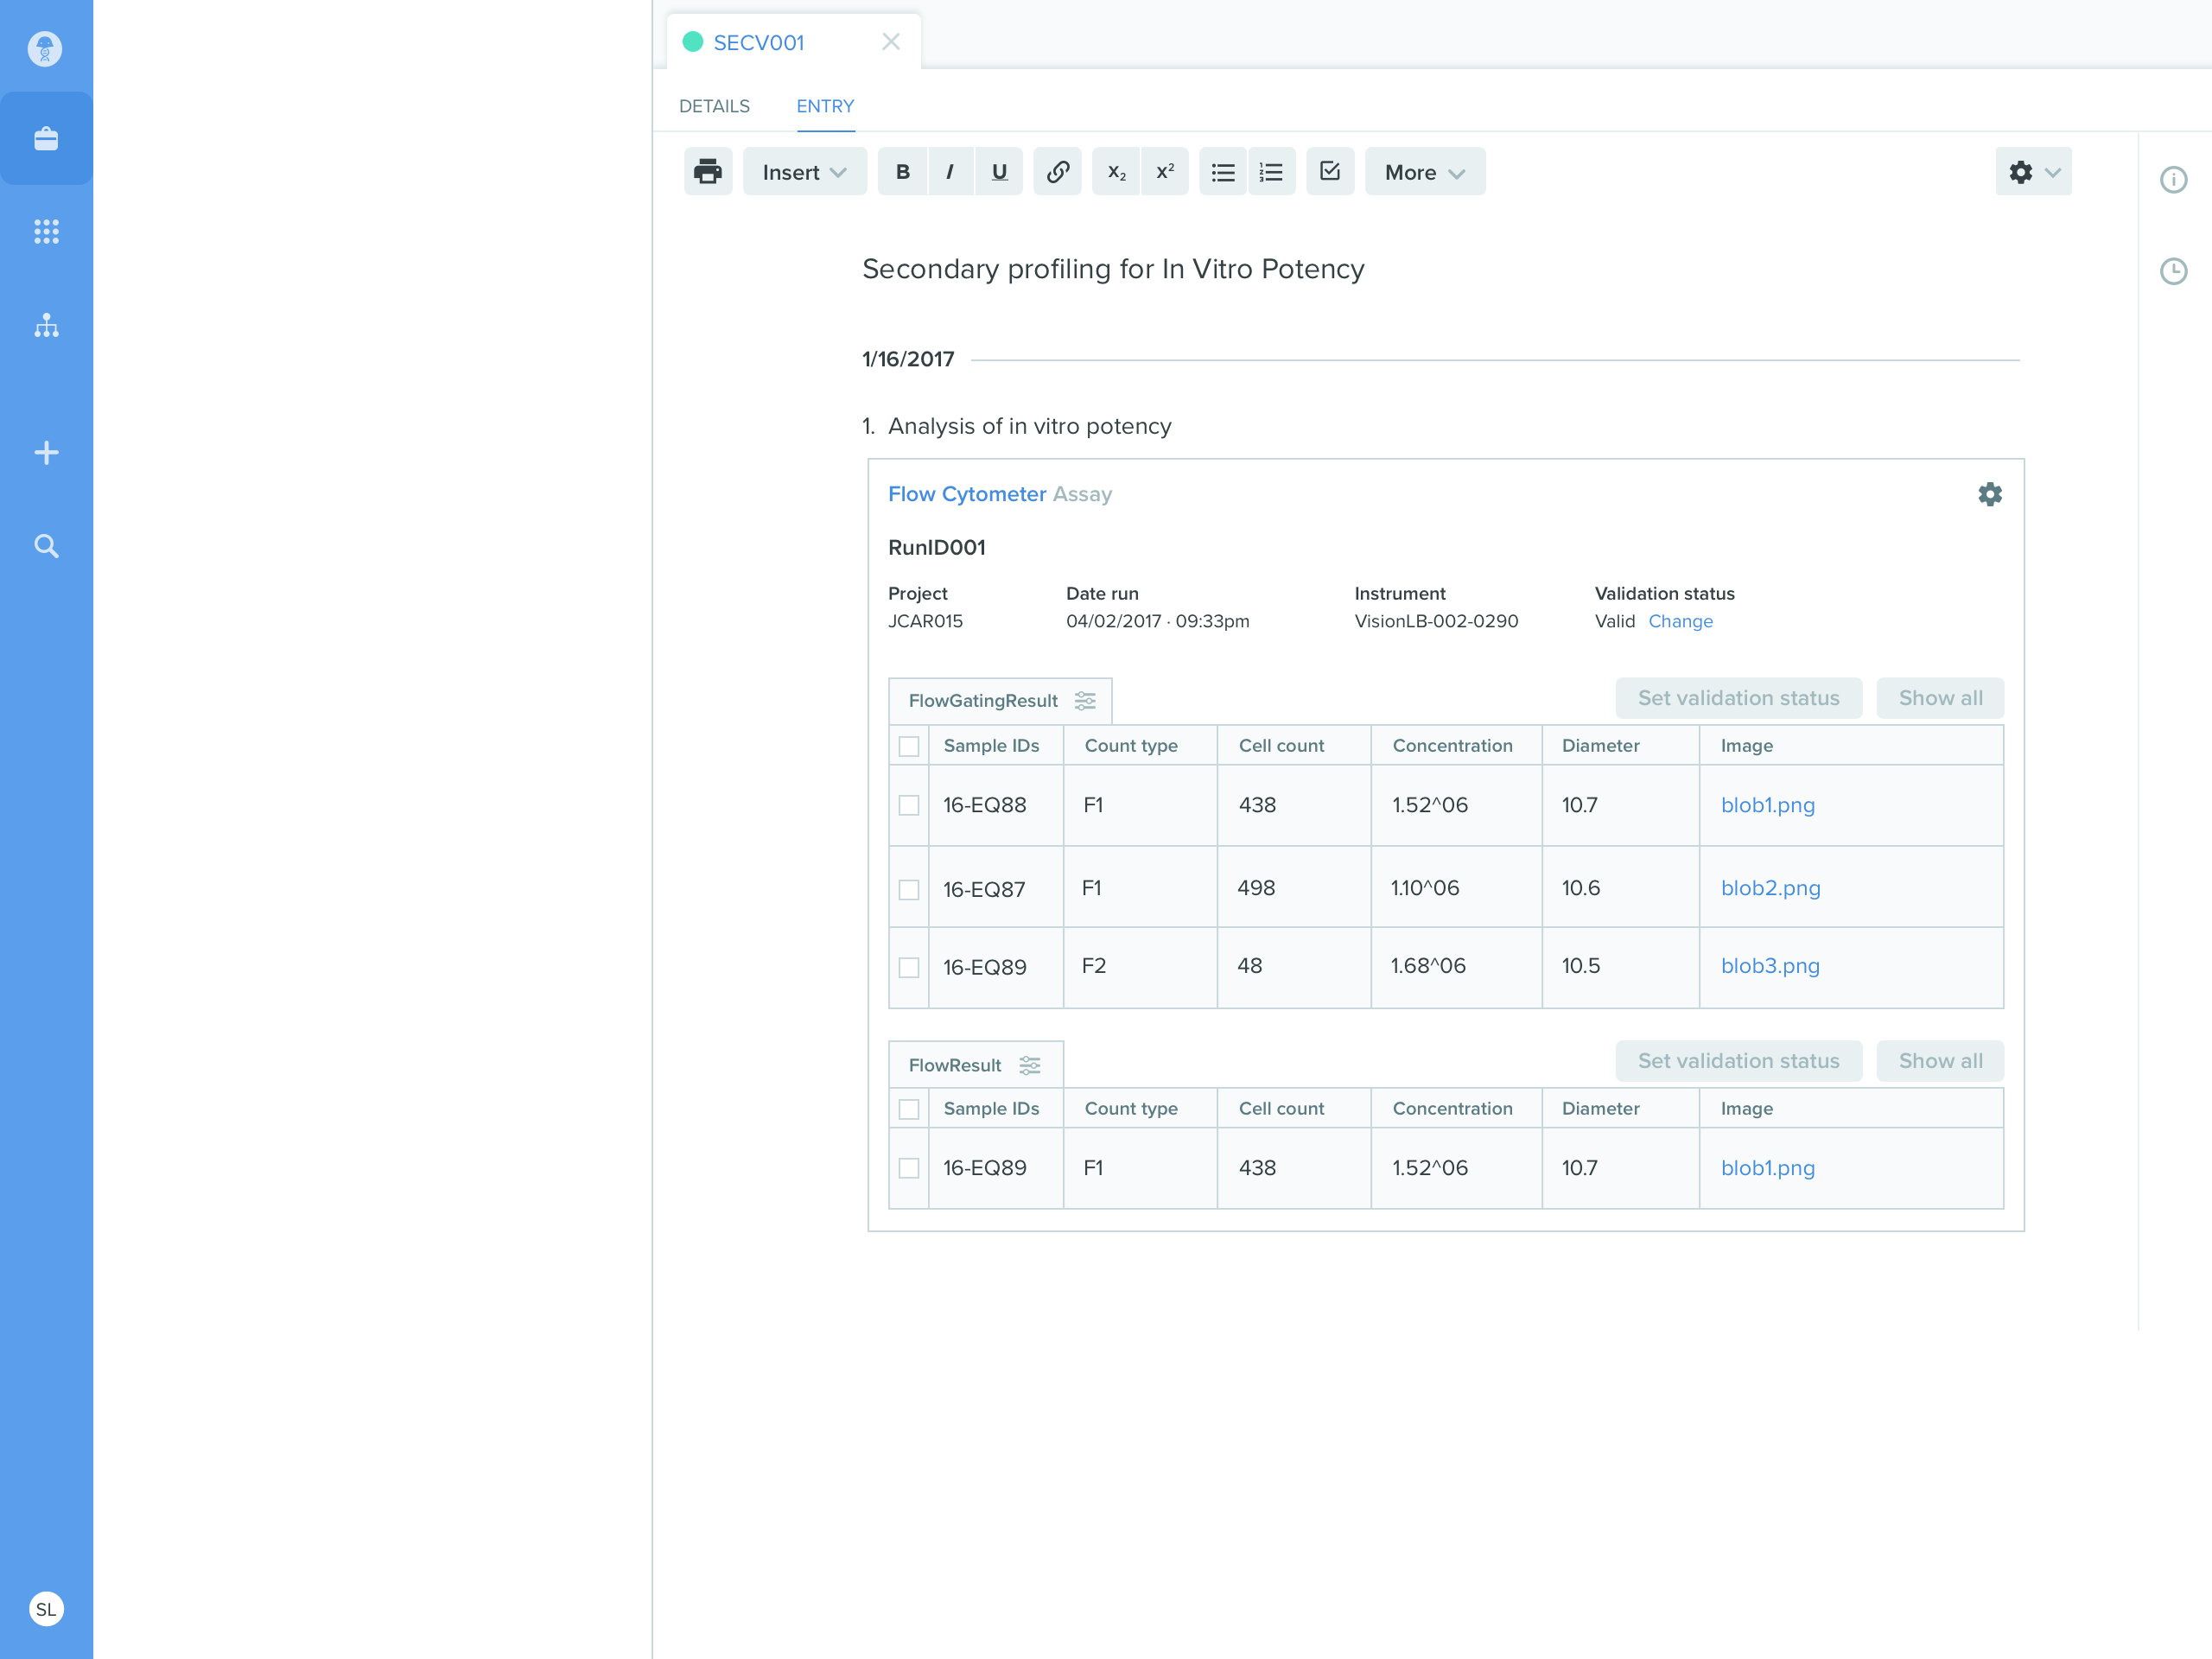2212x1659 pixels.
Task: Click the JCAR015 project value
Action: click(x=925, y=621)
